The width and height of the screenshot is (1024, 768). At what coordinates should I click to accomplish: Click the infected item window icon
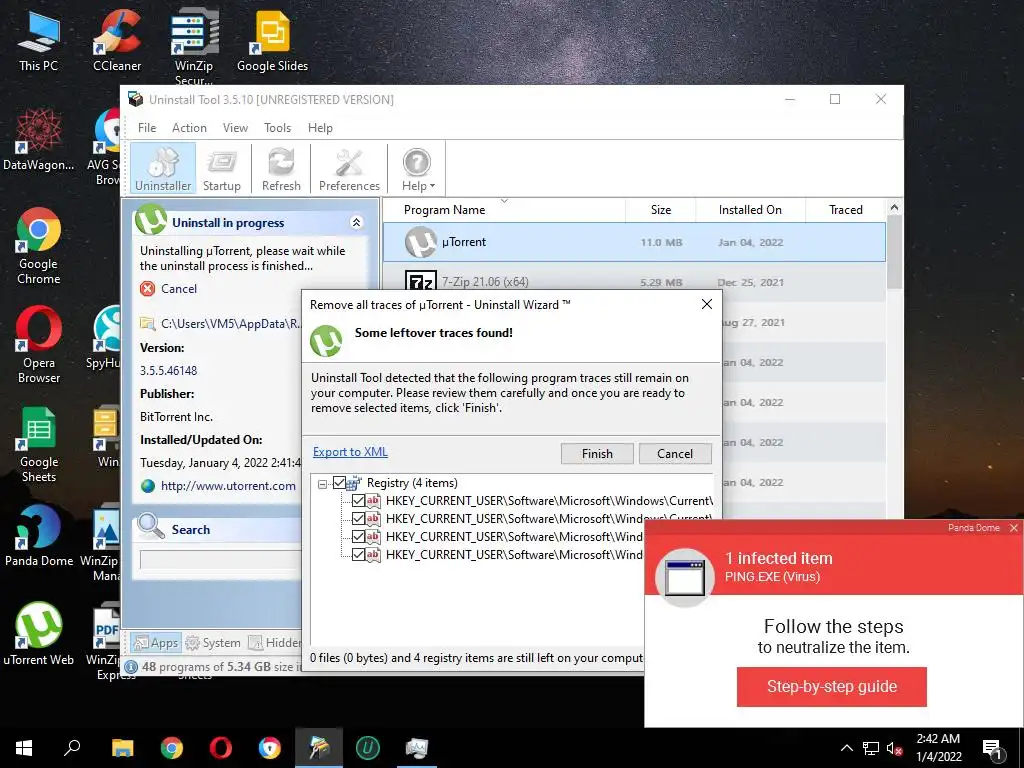684,577
